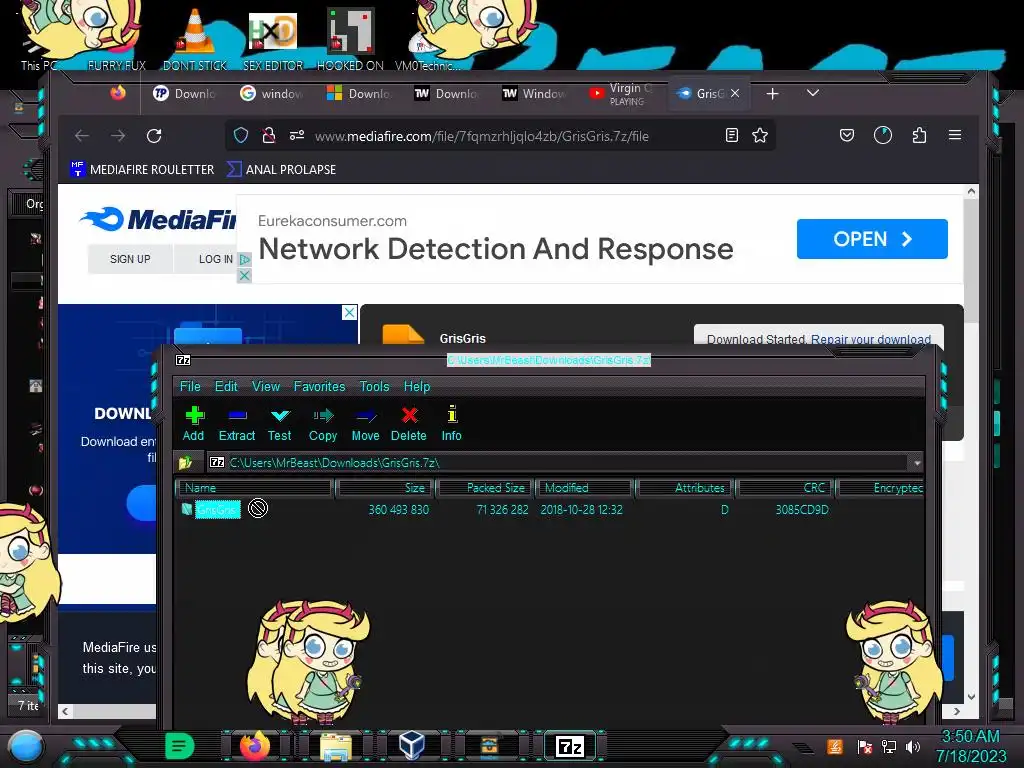Run the Test tool in 7-Zip
1024x768 pixels.
tap(280, 424)
